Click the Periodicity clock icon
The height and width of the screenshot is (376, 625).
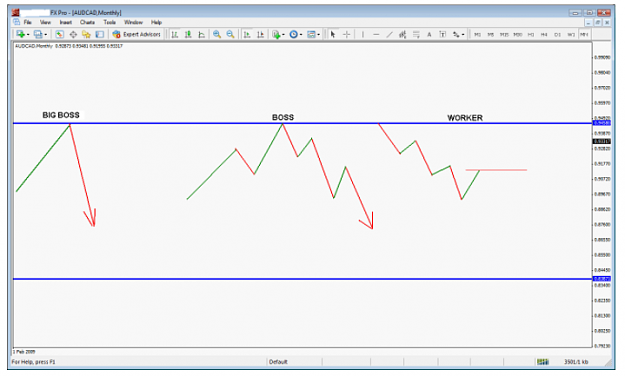tap(293, 34)
